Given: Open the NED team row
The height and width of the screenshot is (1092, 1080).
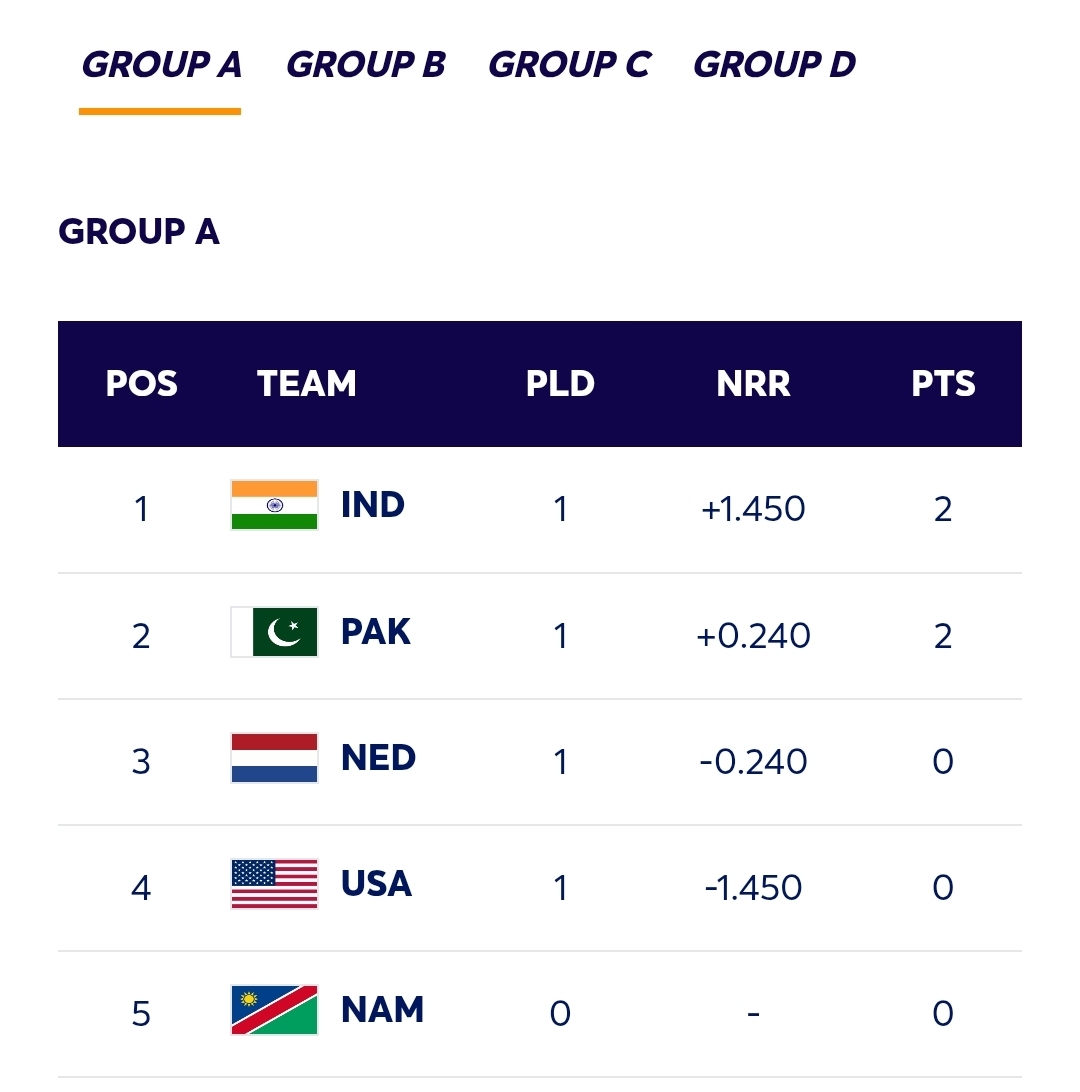Looking at the screenshot, I should [x=540, y=758].
